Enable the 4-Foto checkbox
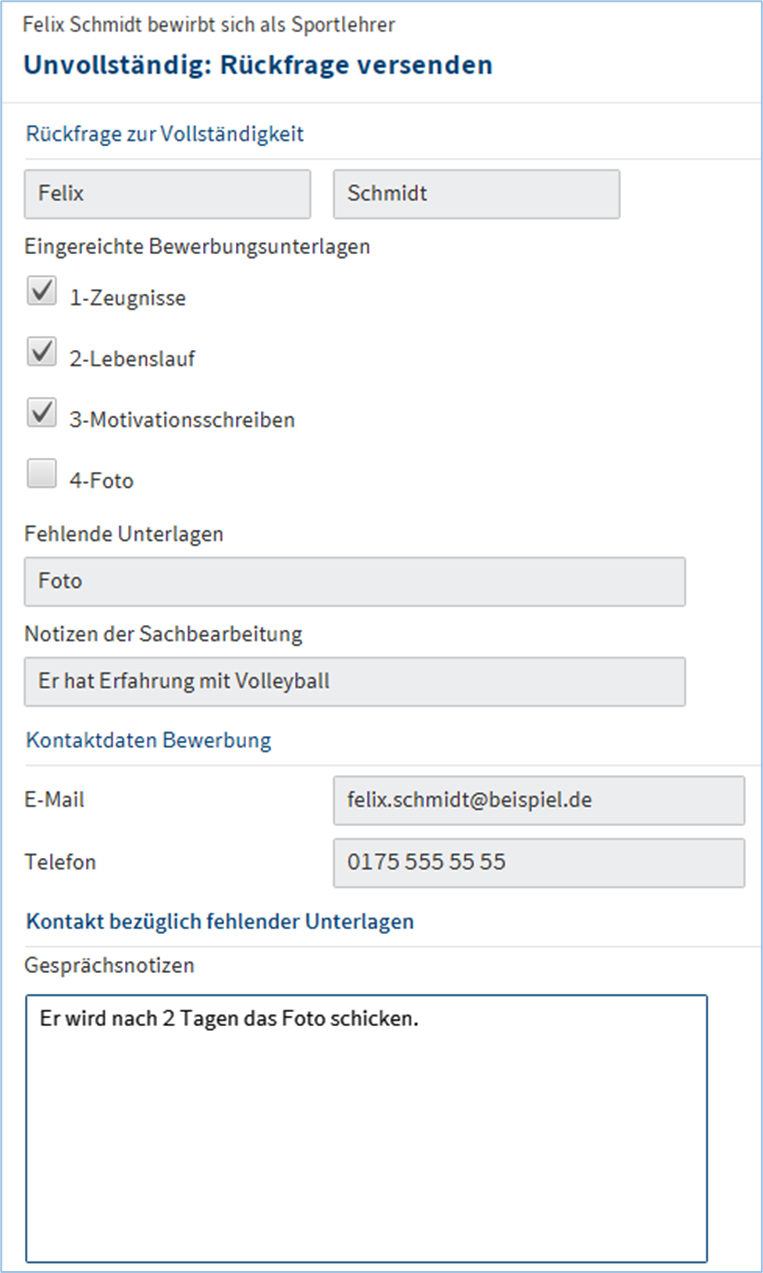Screen dimensions: 763x1273 [x=41, y=475]
